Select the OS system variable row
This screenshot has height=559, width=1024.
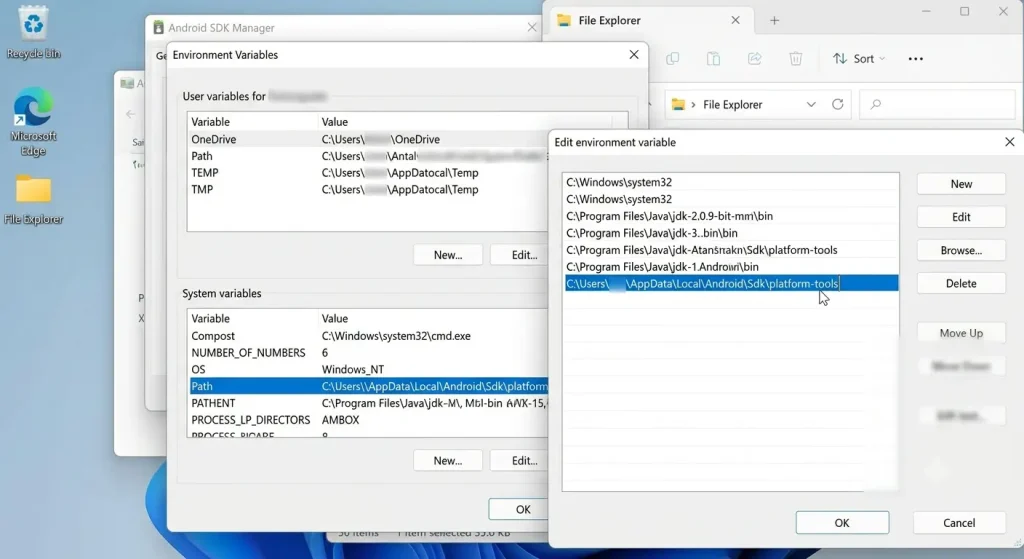(x=367, y=370)
